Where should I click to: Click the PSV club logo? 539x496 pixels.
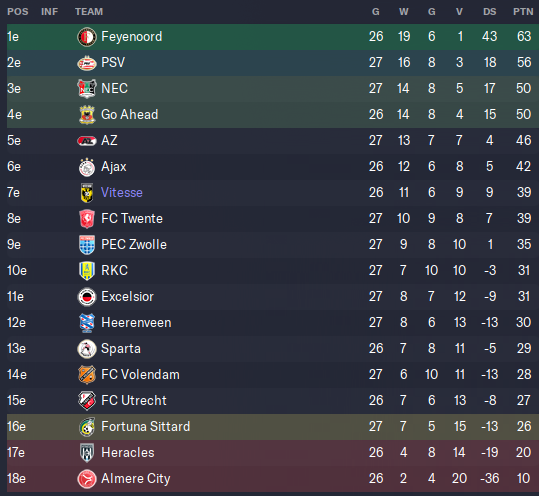87,63
